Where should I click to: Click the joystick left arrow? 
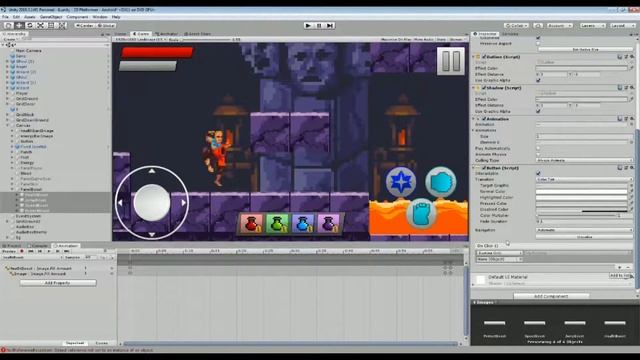120,202
